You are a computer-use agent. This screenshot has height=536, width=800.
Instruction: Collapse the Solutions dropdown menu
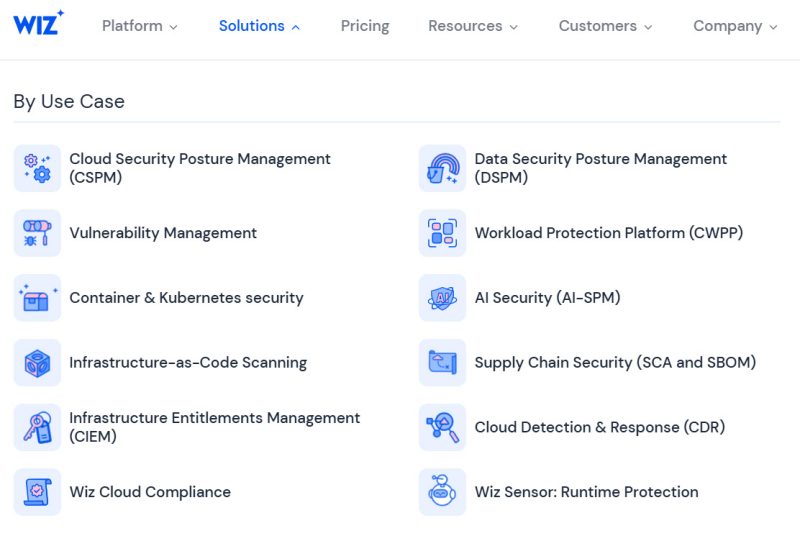click(x=259, y=26)
